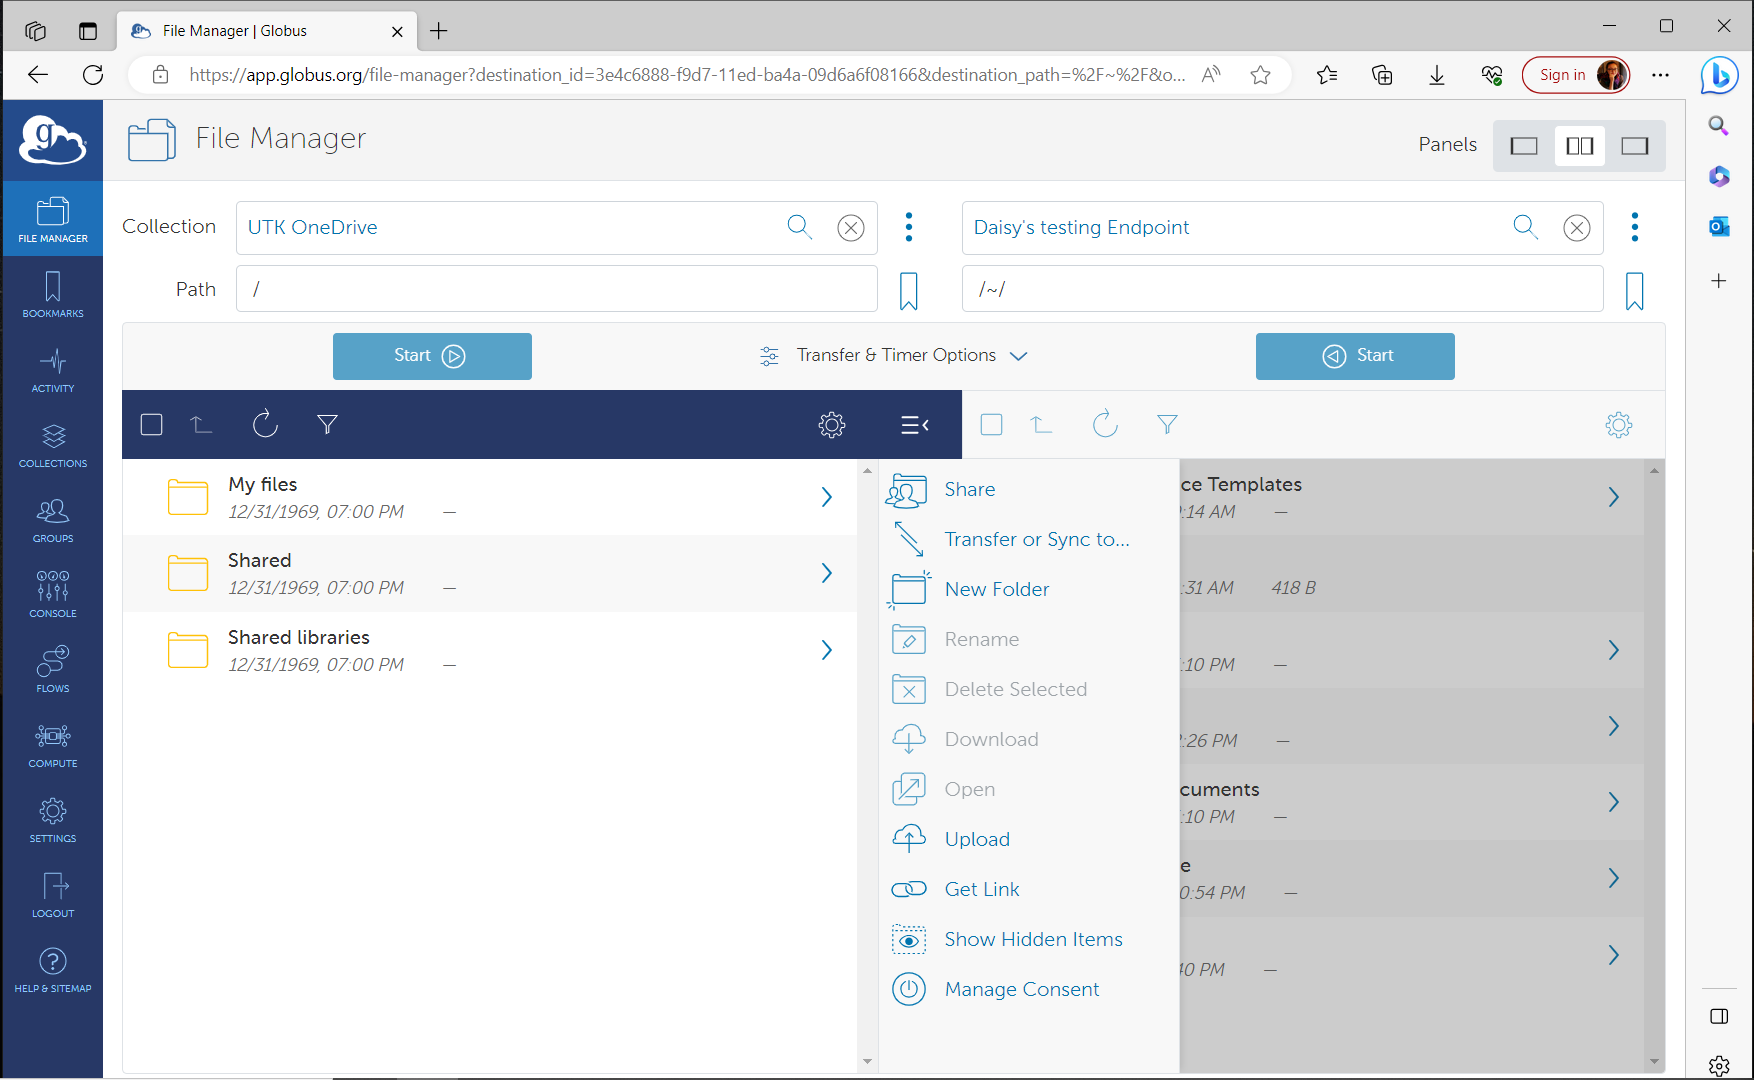Open the Flows section
The width and height of the screenshot is (1754, 1080).
[x=53, y=670]
